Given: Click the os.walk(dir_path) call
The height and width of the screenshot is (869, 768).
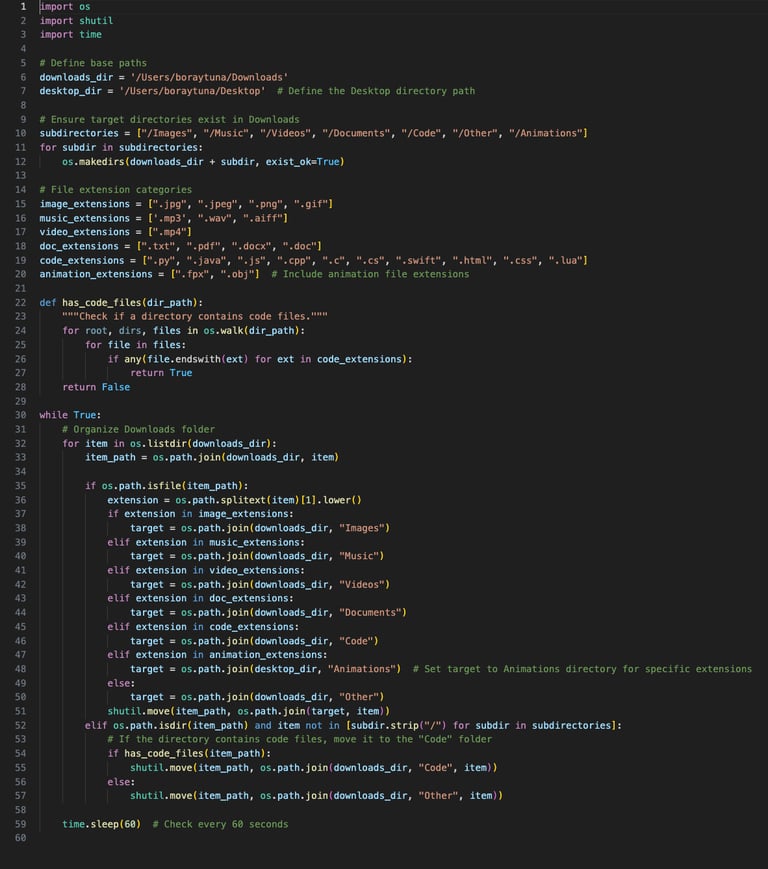Looking at the screenshot, I should coord(252,331).
